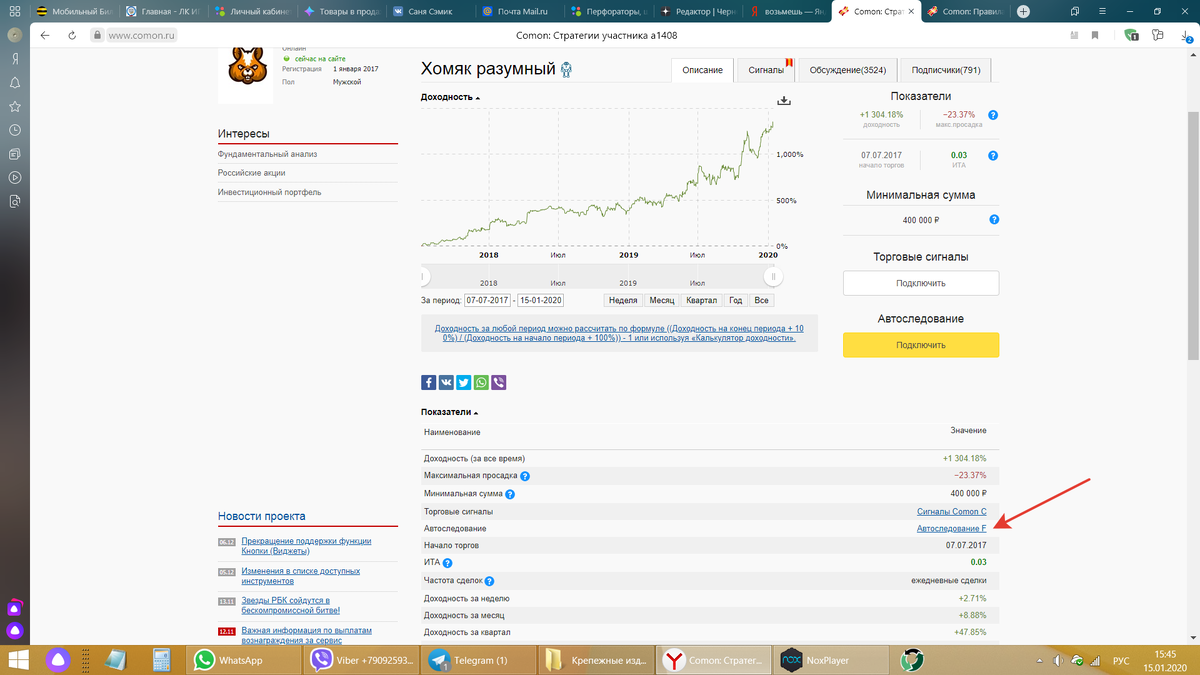Click help icon next to Частота сделок row
The height and width of the screenshot is (675, 1200).
490,581
